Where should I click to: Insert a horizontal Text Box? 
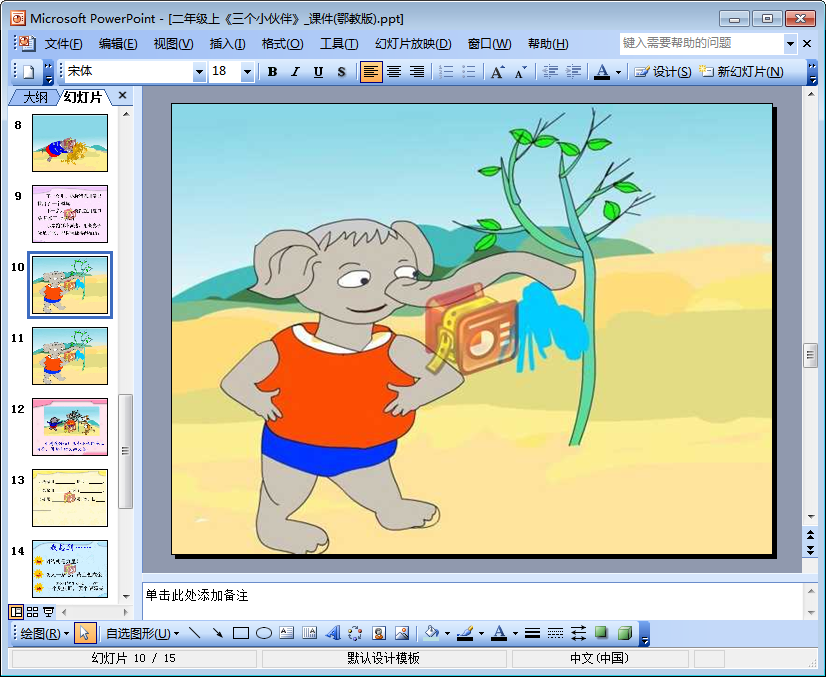[x=287, y=633]
